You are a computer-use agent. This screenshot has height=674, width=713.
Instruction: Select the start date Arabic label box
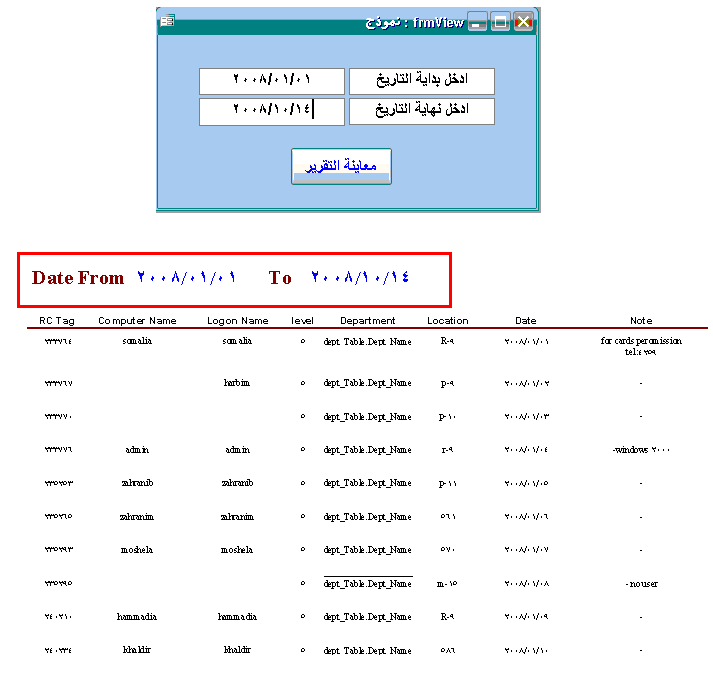click(422, 81)
